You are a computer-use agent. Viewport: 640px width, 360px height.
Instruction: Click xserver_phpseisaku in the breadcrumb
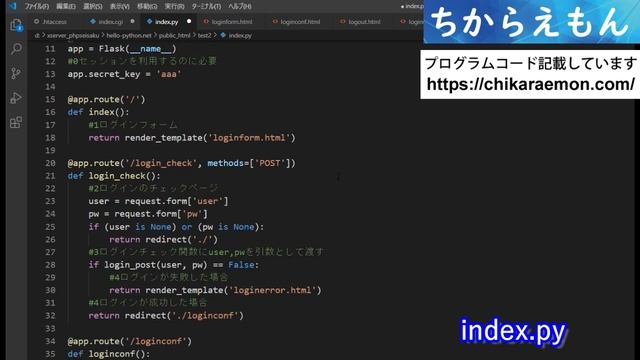click(73, 36)
